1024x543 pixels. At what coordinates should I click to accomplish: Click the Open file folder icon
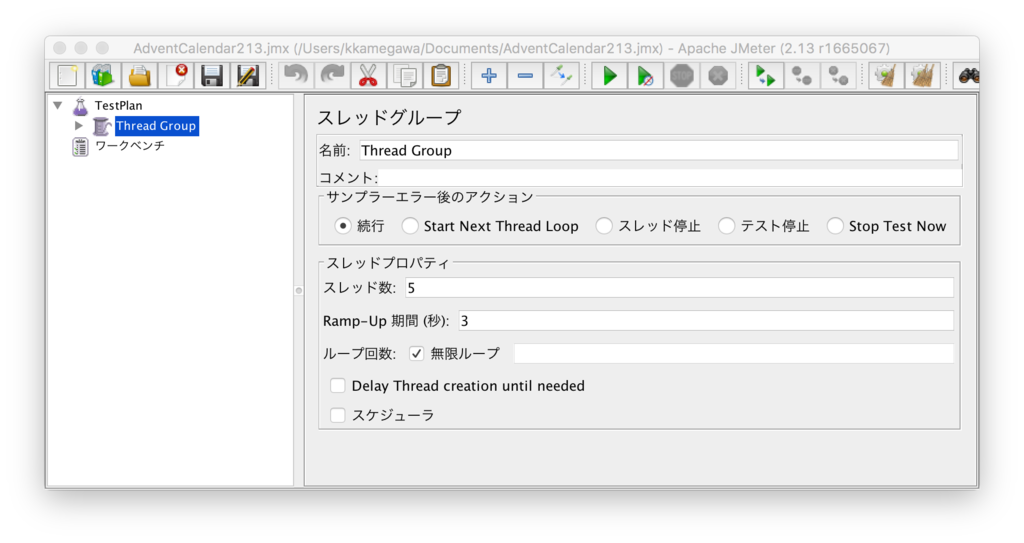(139, 76)
